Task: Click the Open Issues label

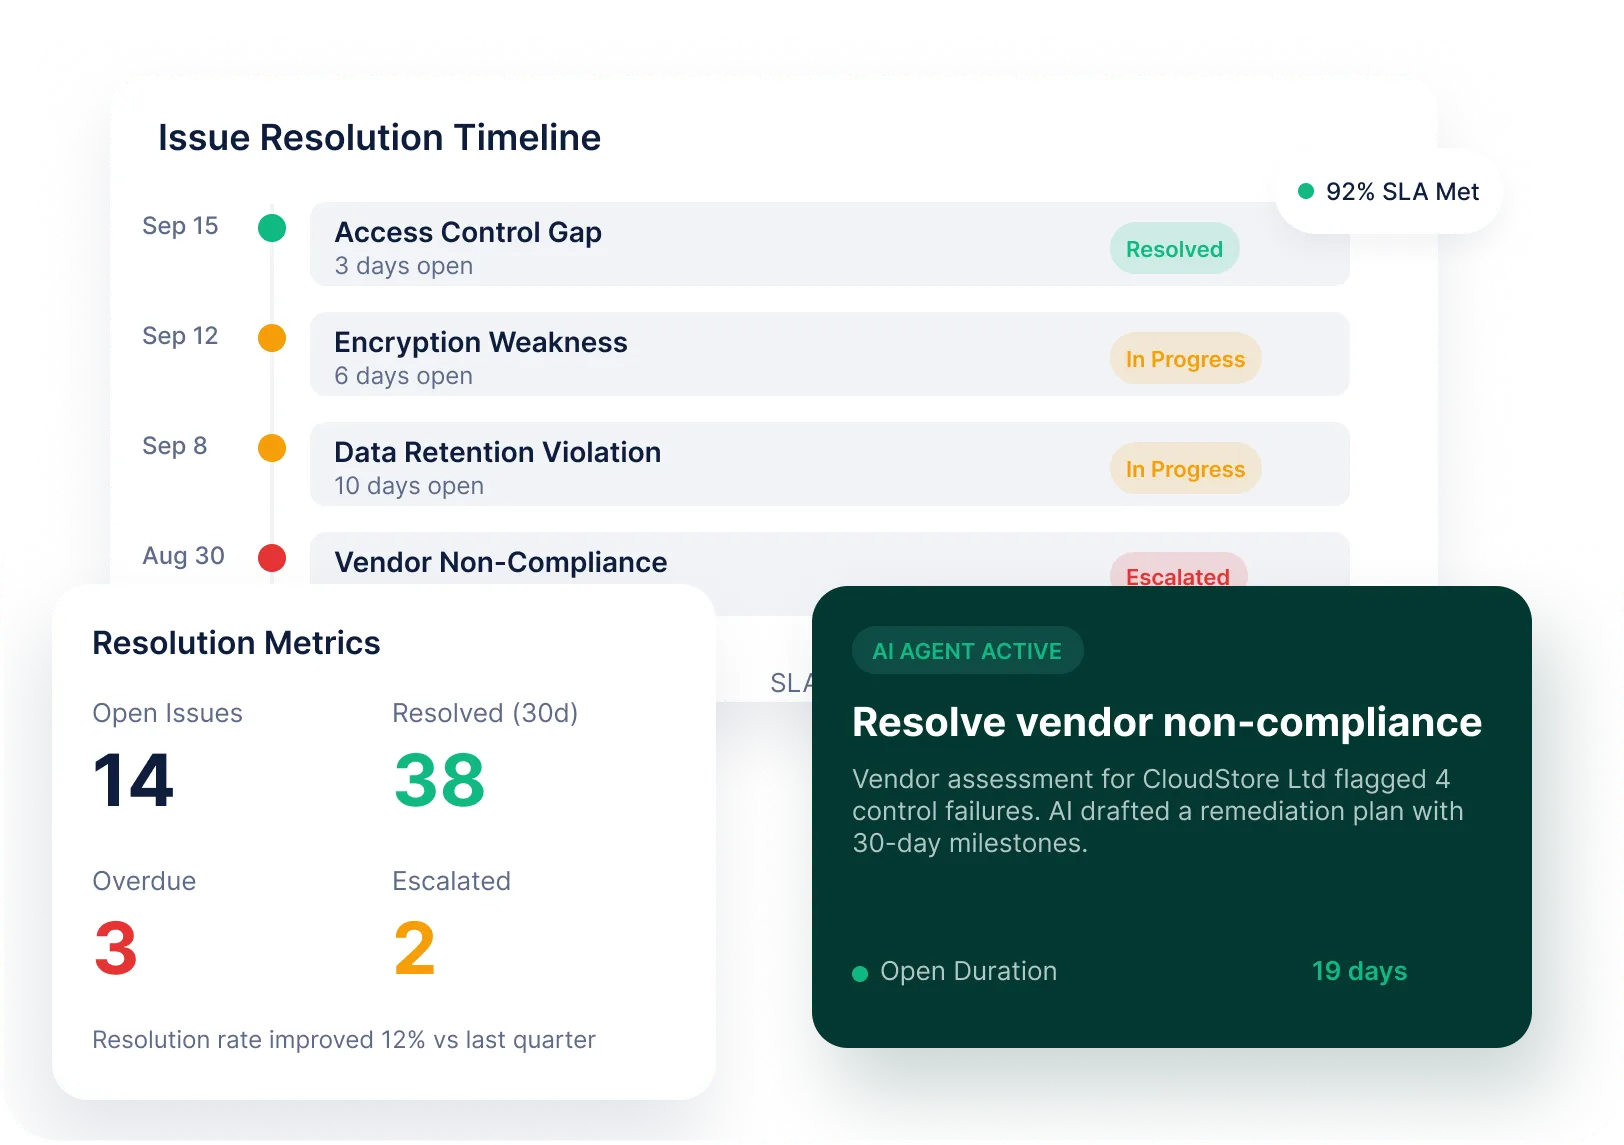Action: coord(167,713)
